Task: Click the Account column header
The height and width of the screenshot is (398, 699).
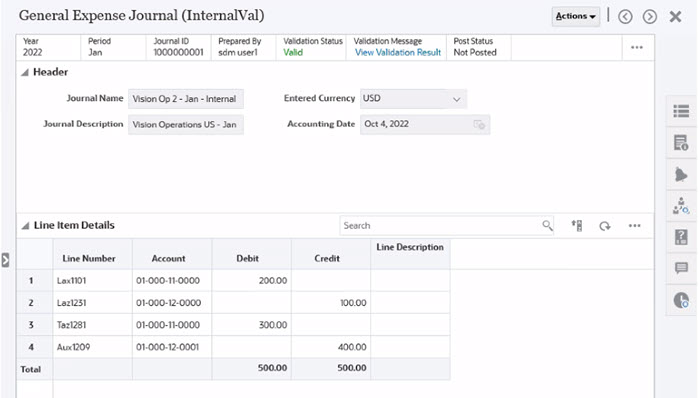Action: point(172,254)
